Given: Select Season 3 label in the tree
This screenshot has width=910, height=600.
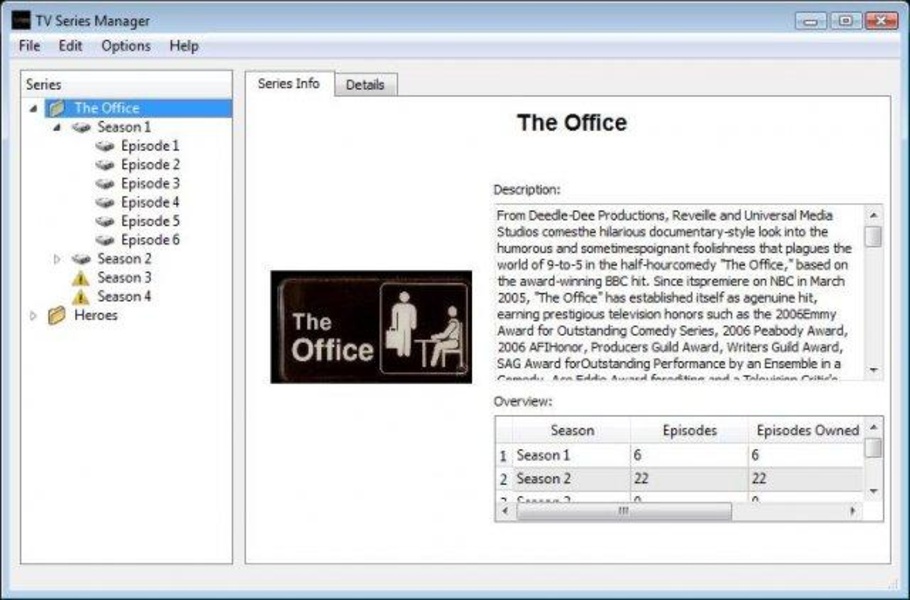Looking at the screenshot, I should coord(124,278).
